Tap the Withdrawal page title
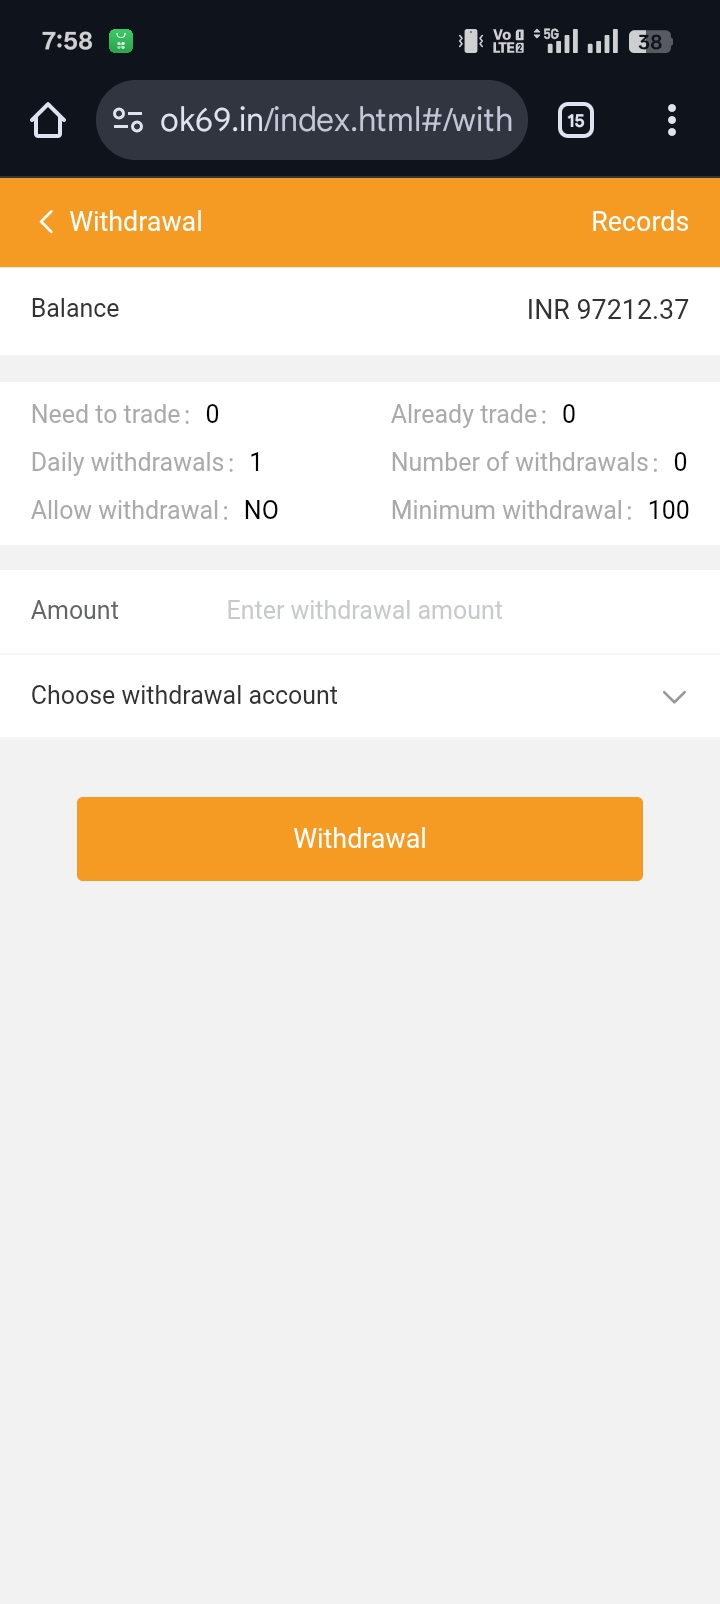 click(x=136, y=221)
